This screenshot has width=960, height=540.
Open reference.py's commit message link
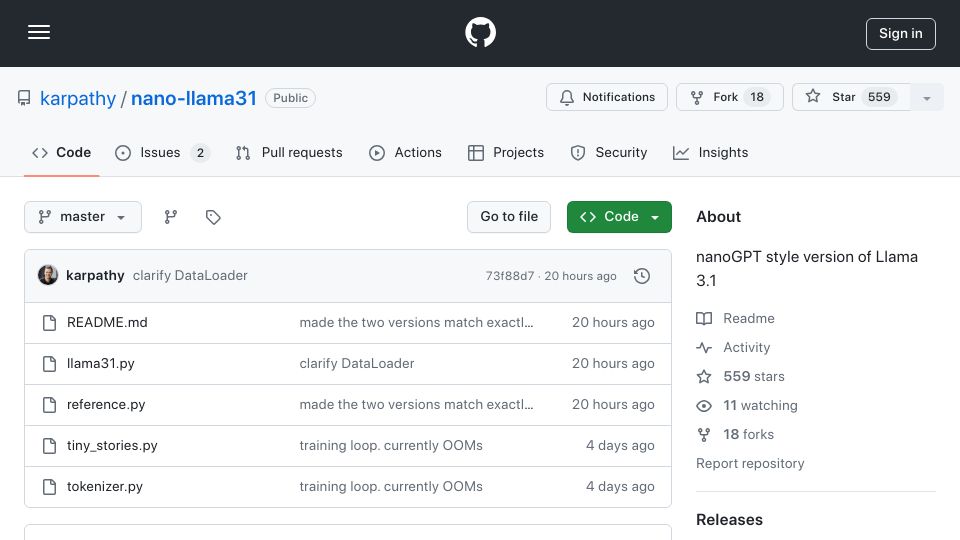coord(416,405)
